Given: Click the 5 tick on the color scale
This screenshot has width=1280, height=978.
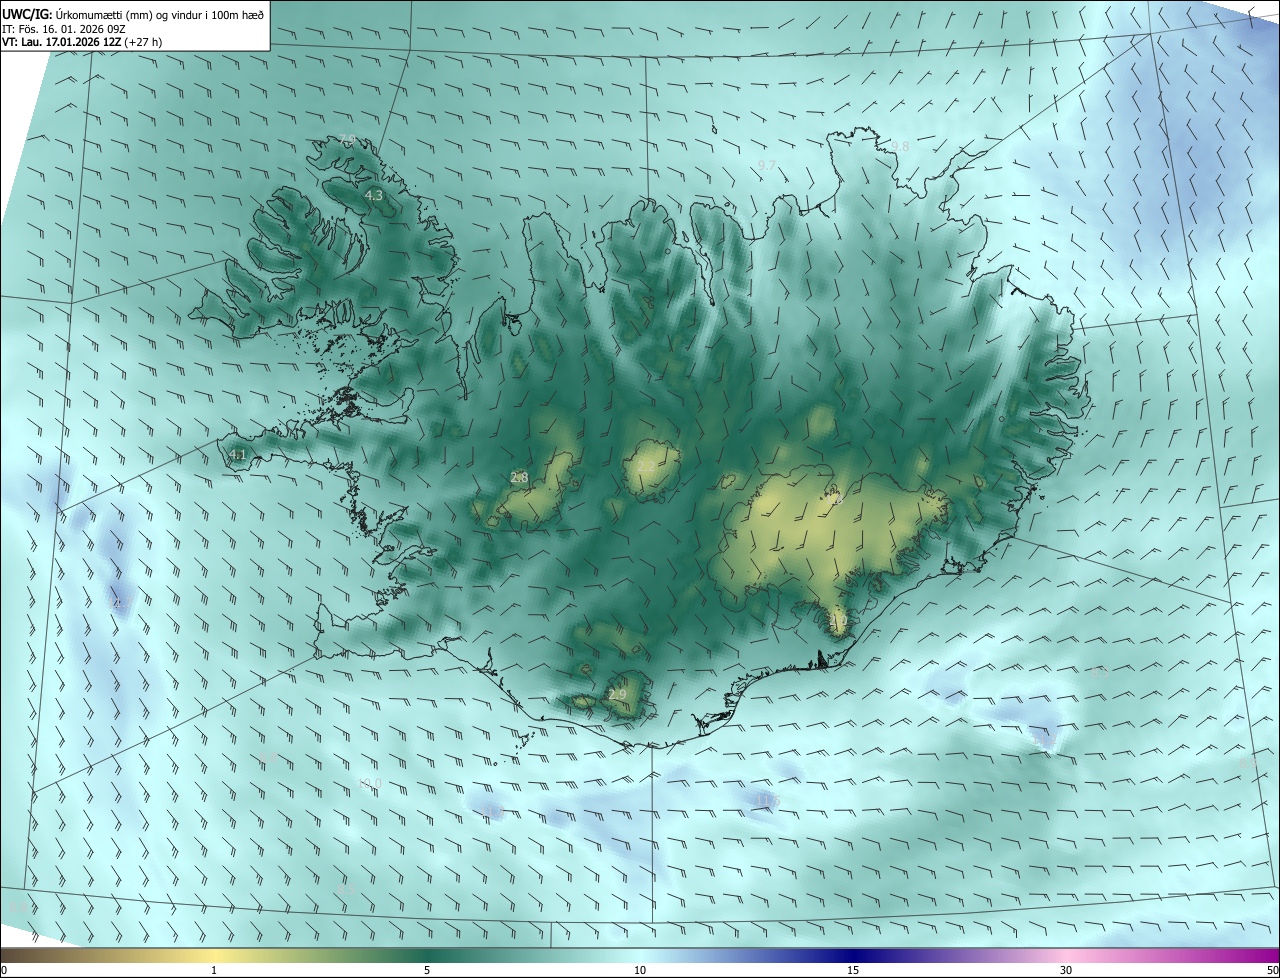Looking at the screenshot, I should [x=427, y=970].
